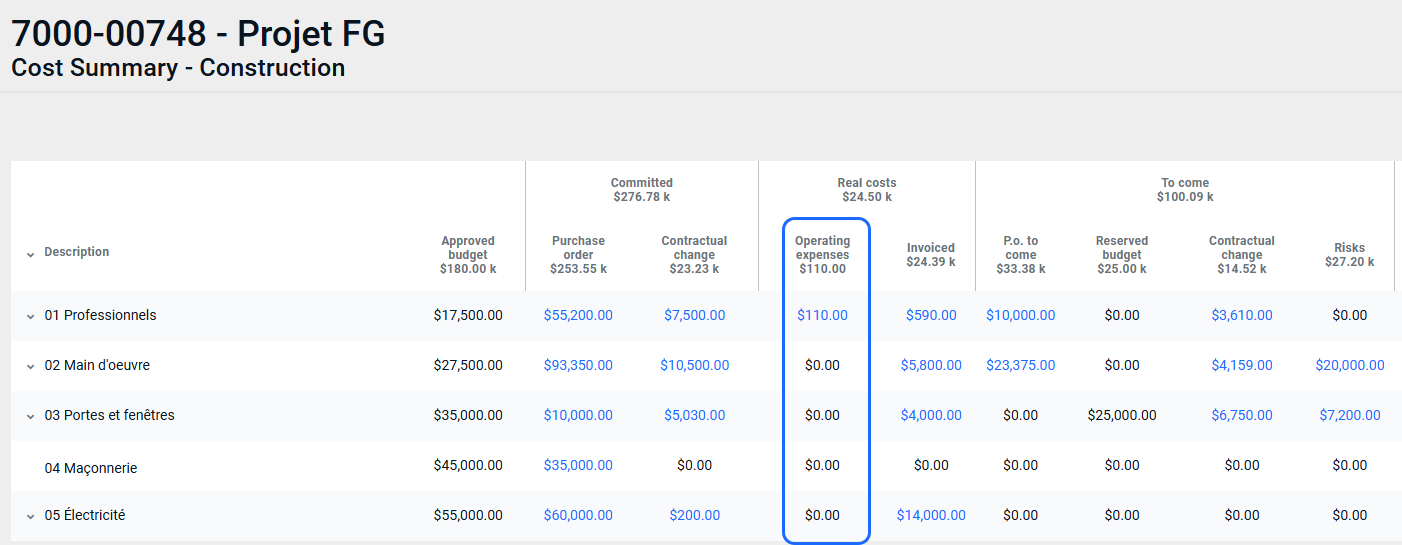1402x545 pixels.
Task: Click the P.o. to come column header
Action: (x=1020, y=255)
